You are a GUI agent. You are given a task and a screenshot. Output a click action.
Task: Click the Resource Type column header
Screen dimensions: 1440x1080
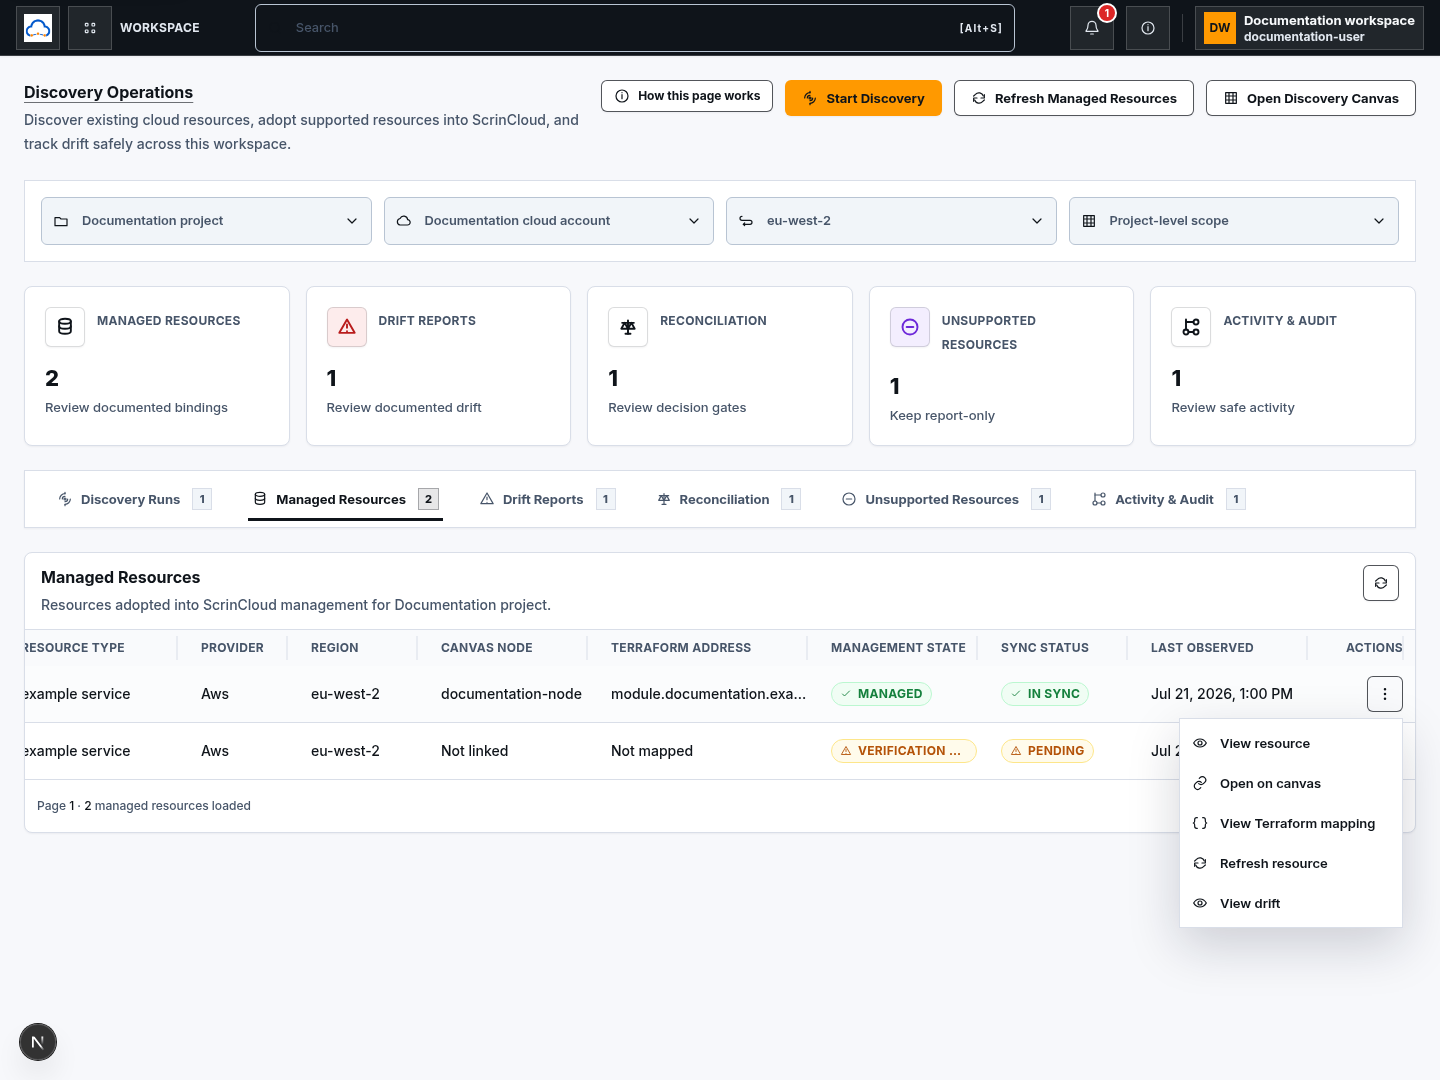tap(73, 648)
